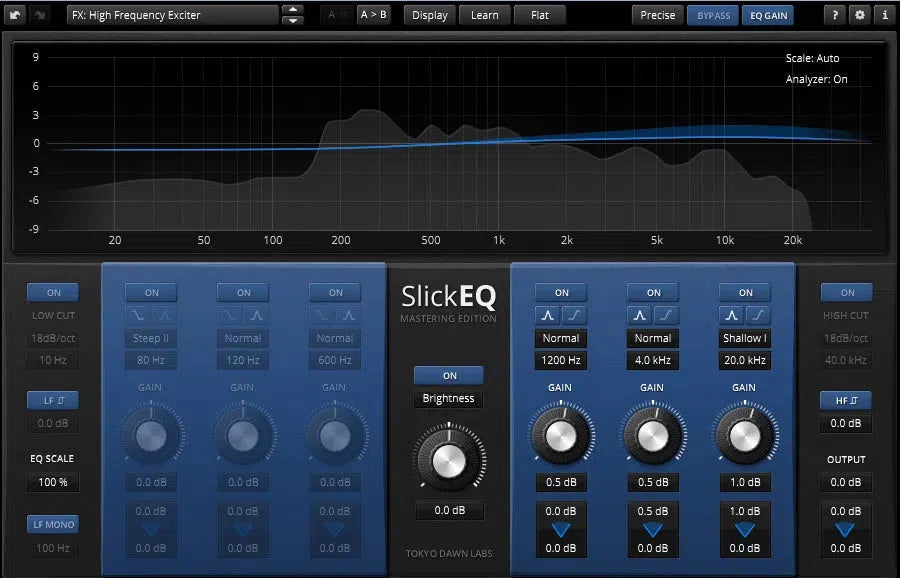This screenshot has height=578, width=900.
Task: Switch to EQ GAIN mode in the top bar
Action: tap(768, 15)
